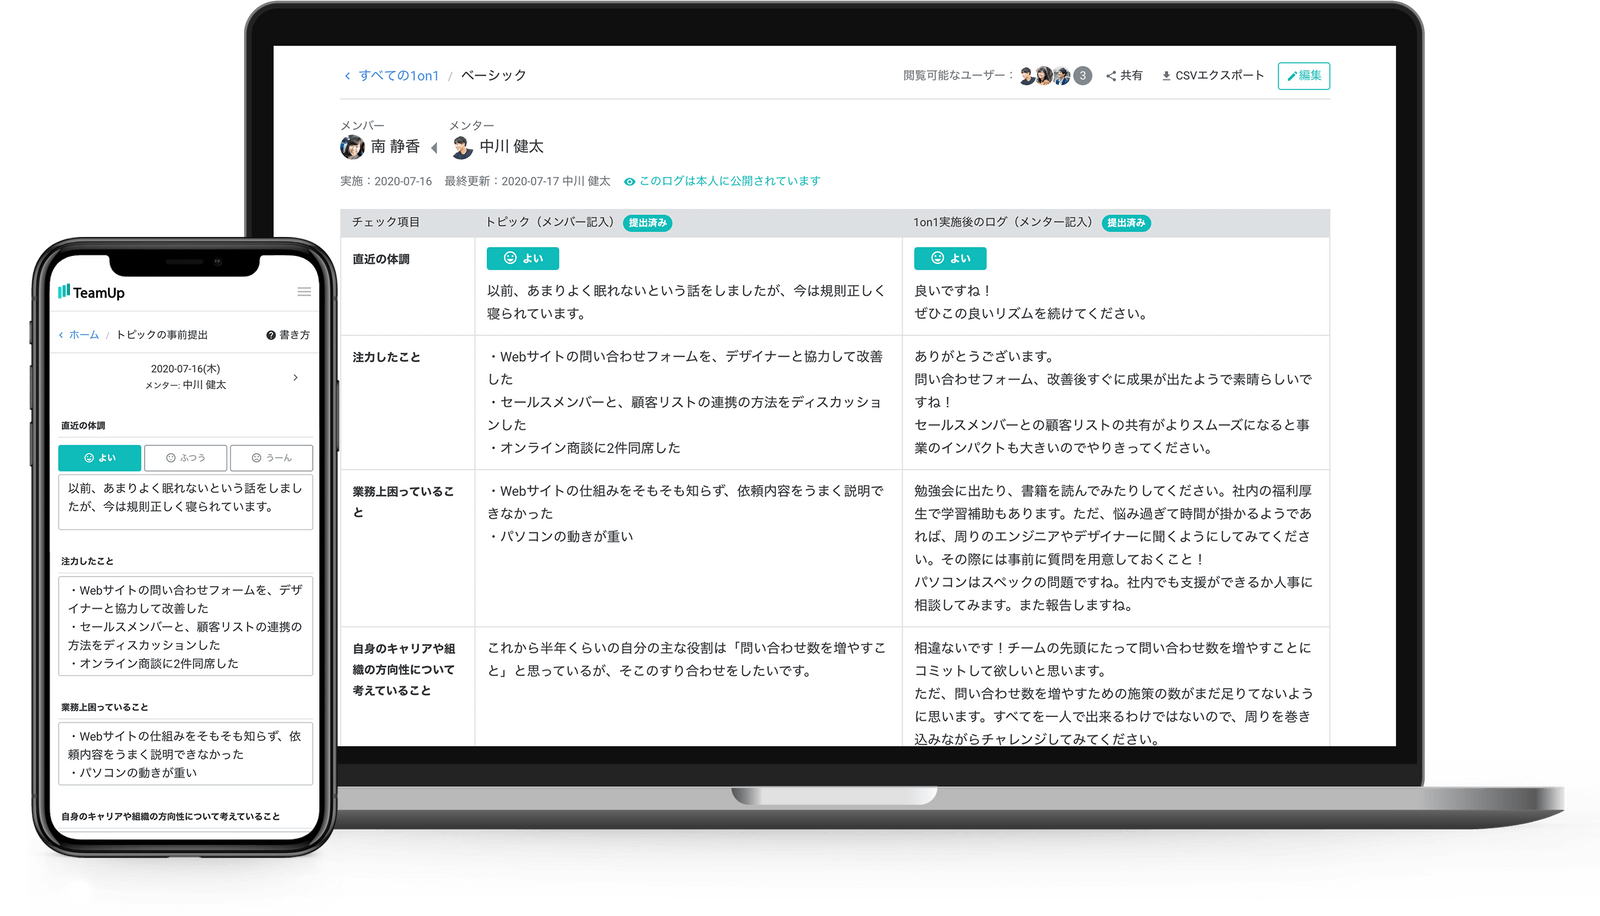Click the viewable users avatar group

pyautogui.click(x=1044, y=76)
